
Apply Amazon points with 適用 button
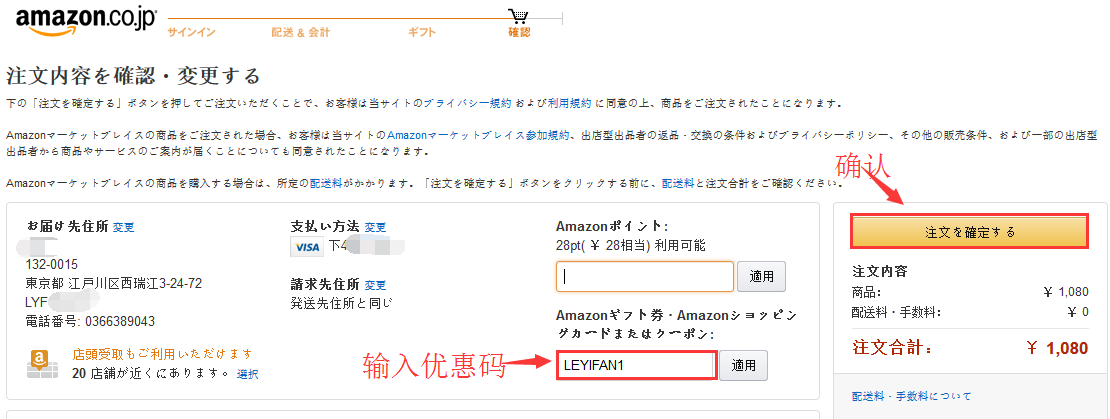pos(761,276)
